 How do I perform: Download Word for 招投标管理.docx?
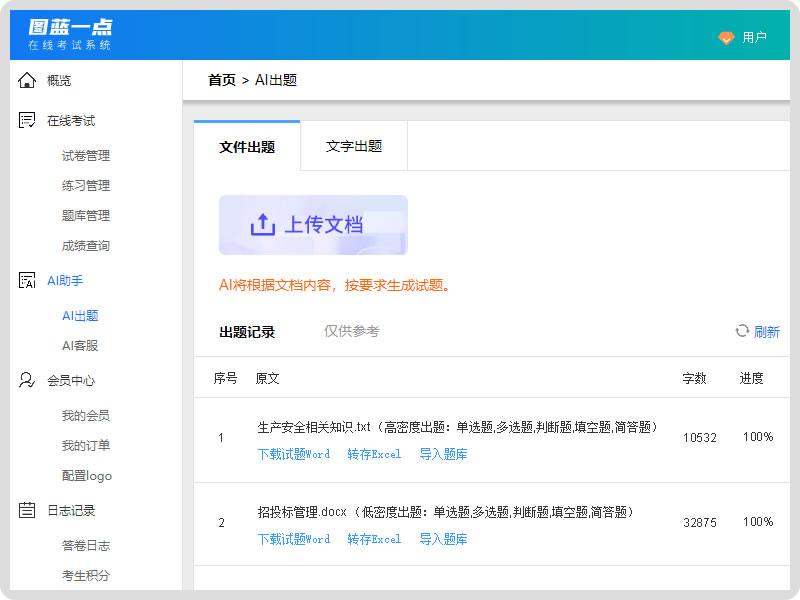pos(294,539)
